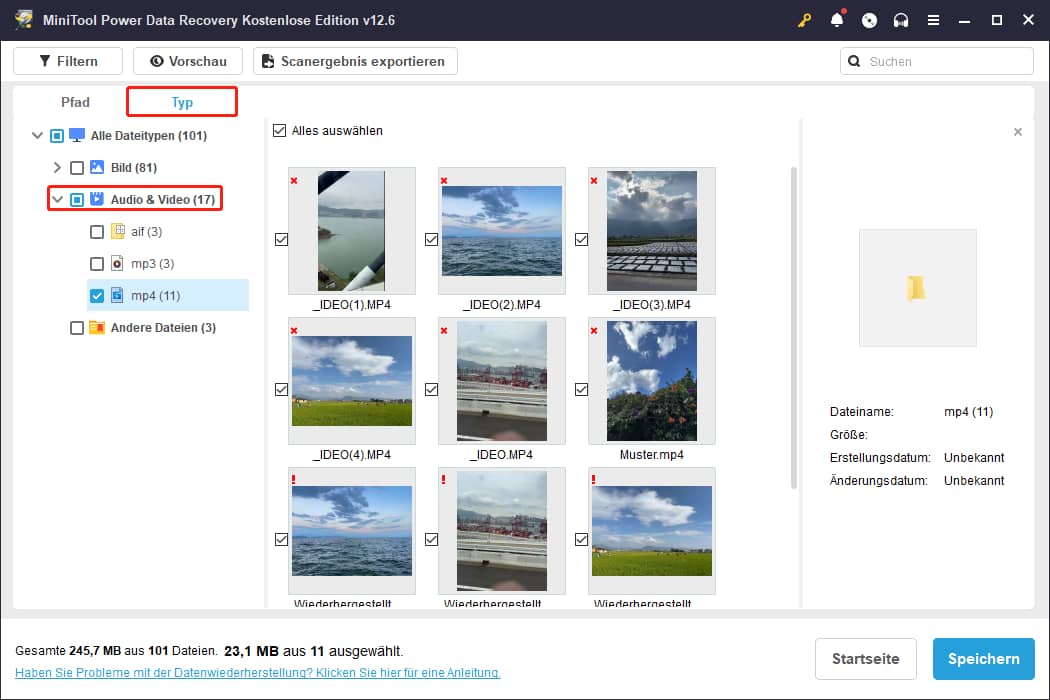Click the mp3 file type icon
Image resolution: width=1050 pixels, height=700 pixels.
[117, 264]
